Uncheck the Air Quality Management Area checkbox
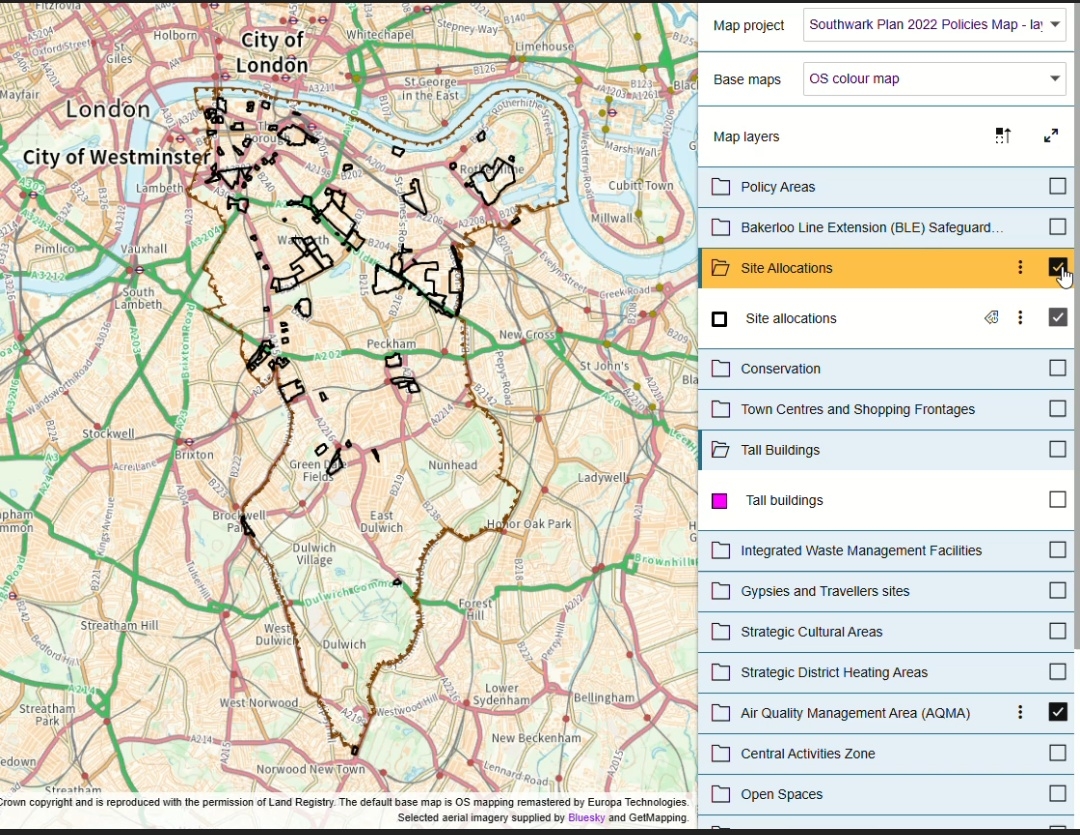The image size is (1080, 835). pos(1057,712)
